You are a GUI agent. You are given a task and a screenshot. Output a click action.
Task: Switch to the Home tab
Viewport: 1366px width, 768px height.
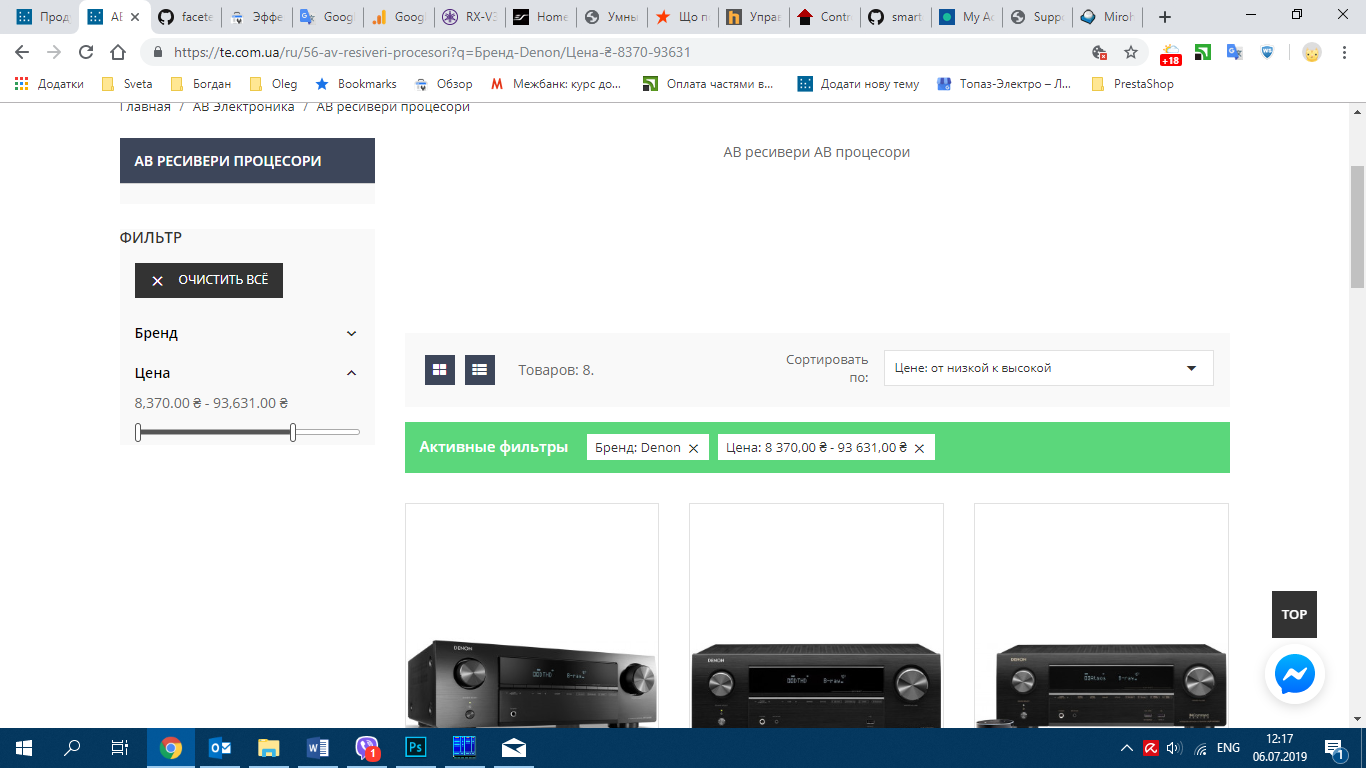pyautogui.click(x=541, y=17)
